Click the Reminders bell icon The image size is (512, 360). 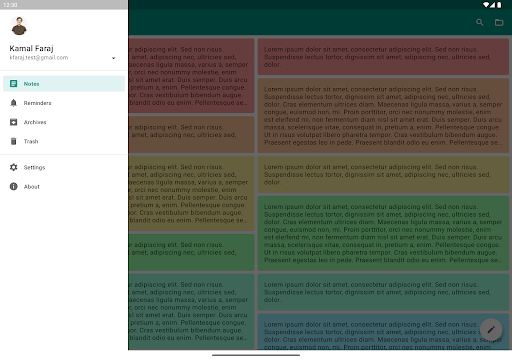pos(13,103)
